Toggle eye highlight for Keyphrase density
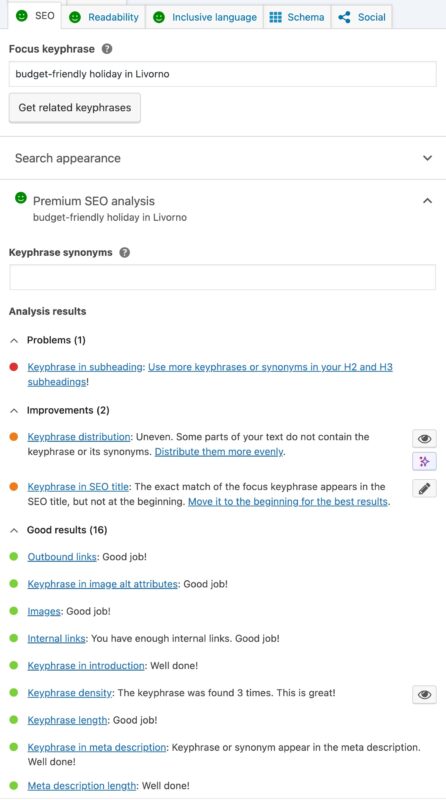Screen dimensions: 446x800 [x=424, y=694]
